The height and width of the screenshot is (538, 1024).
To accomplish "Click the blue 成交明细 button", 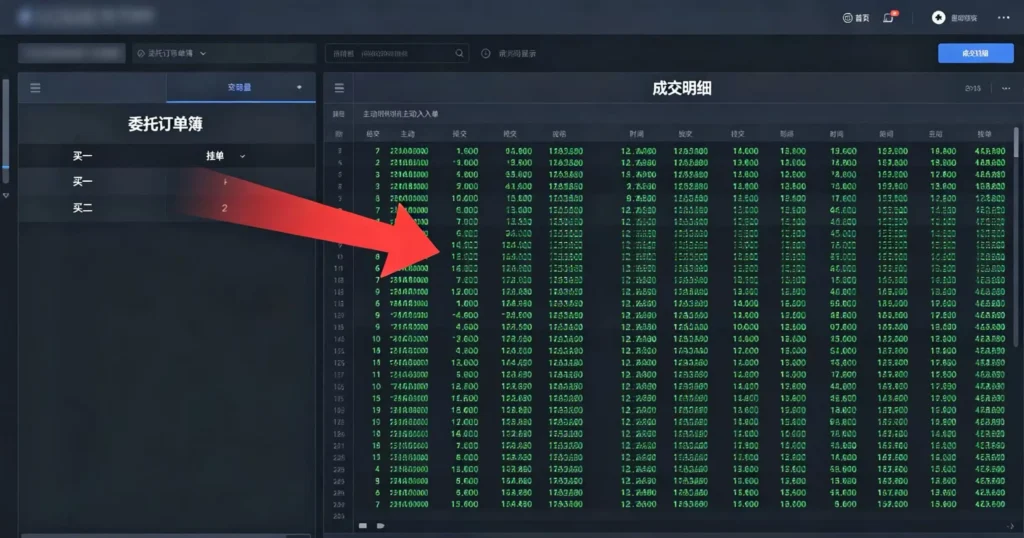I will point(976,54).
